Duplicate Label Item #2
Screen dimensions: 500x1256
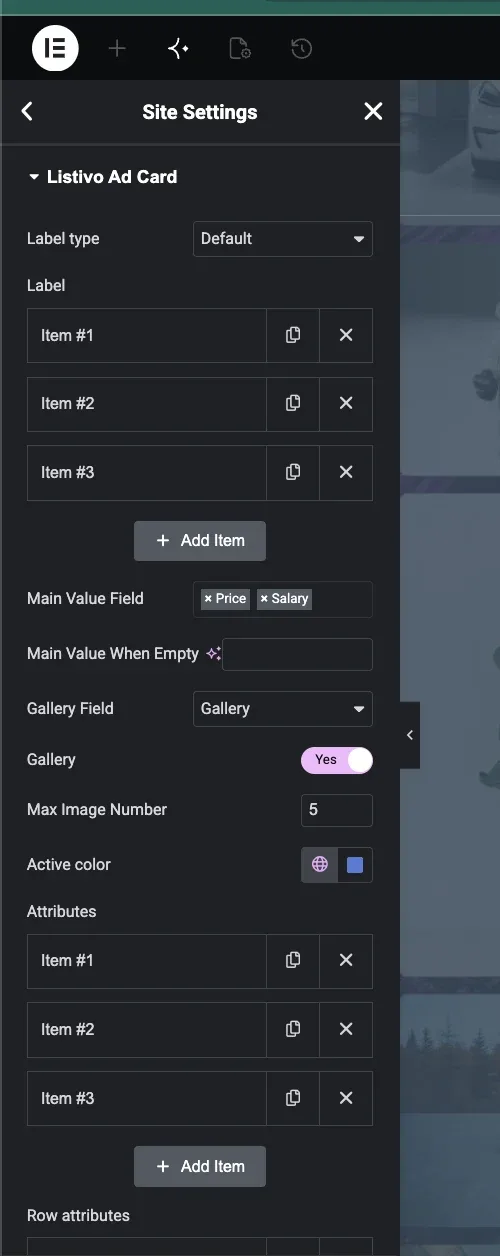(x=293, y=403)
